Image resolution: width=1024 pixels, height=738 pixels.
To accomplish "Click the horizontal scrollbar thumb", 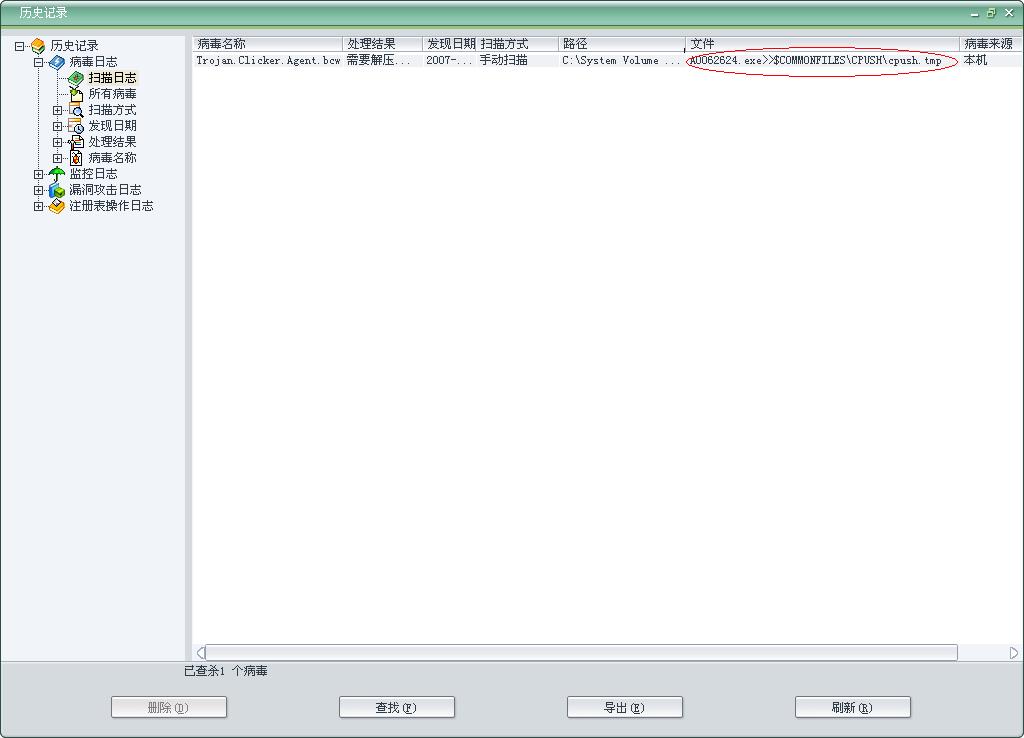I will (582, 652).
